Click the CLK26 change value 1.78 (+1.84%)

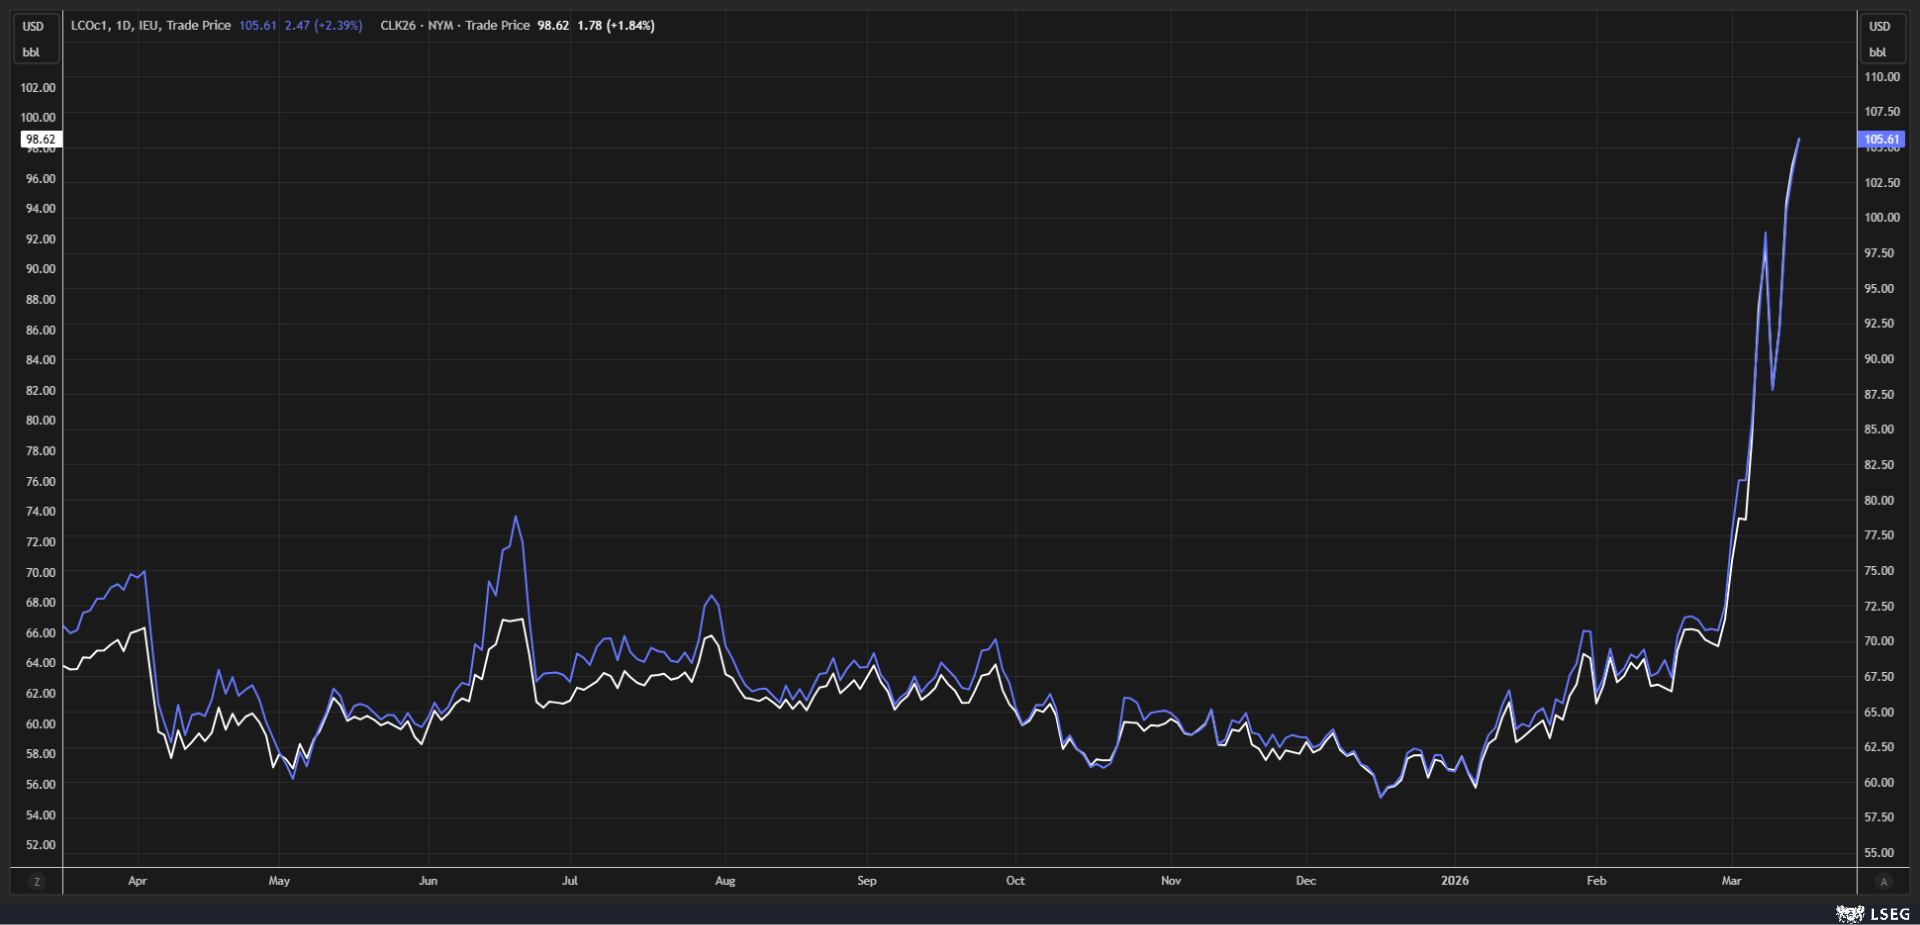point(615,26)
